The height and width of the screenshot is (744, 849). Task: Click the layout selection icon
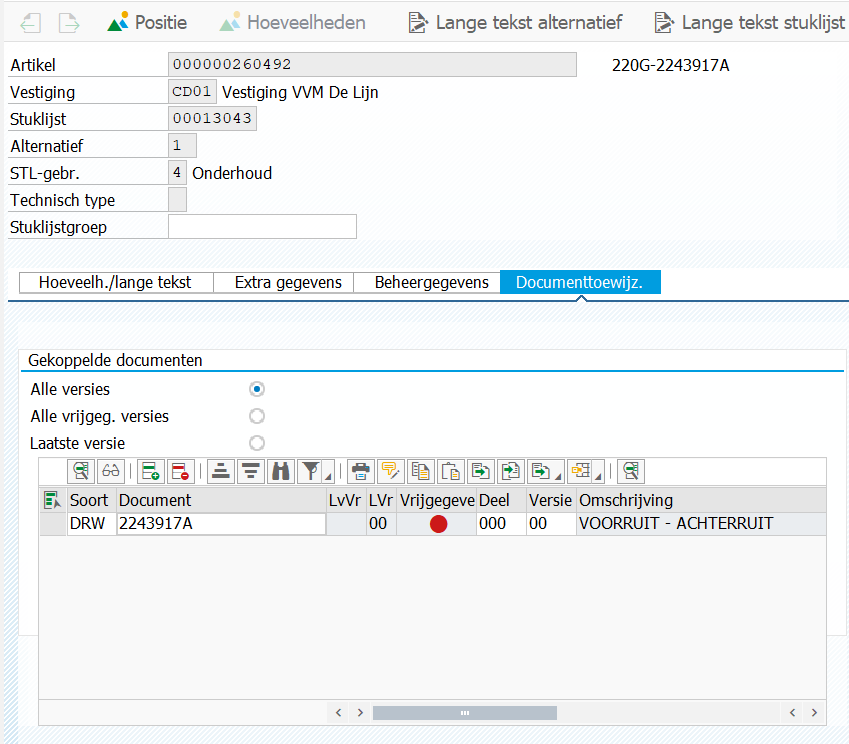[580, 471]
